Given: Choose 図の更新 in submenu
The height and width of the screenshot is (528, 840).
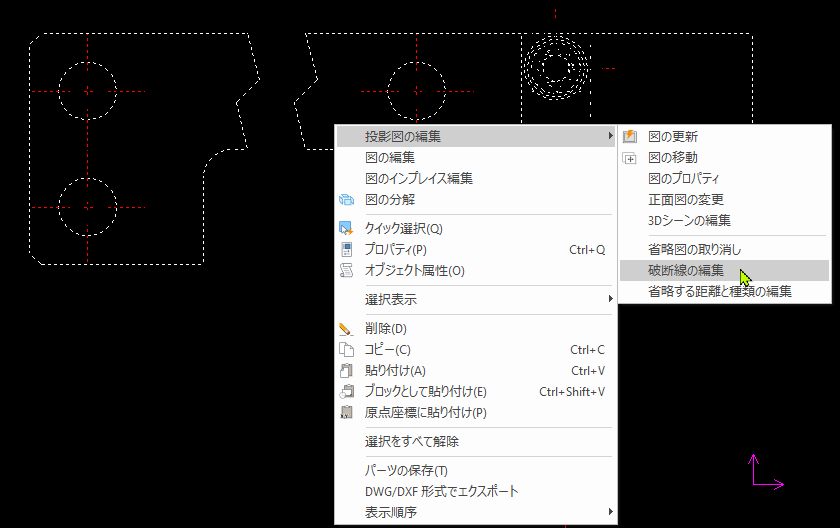Looking at the screenshot, I should click(724, 137).
